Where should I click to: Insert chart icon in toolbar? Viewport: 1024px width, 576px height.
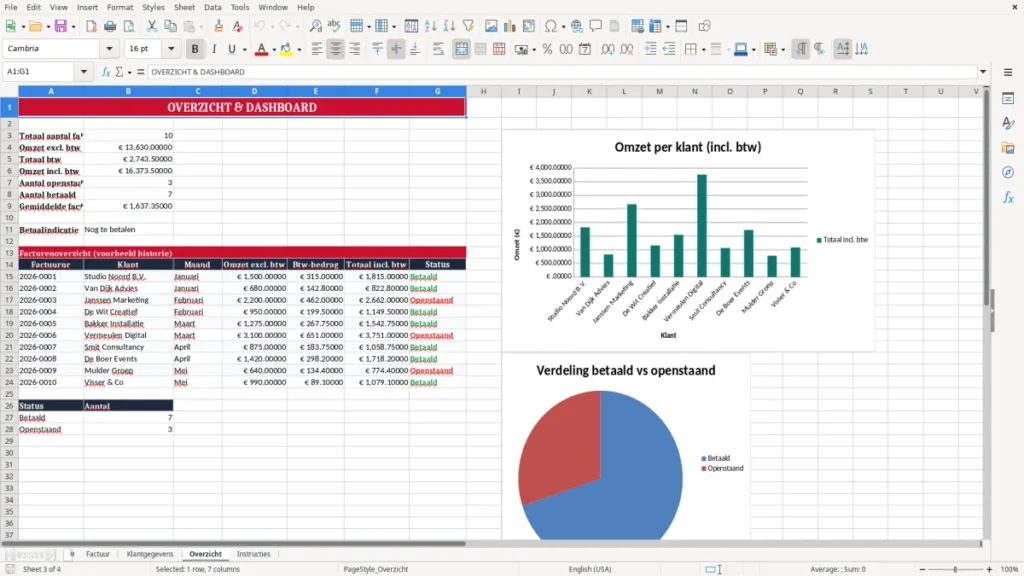(510, 26)
